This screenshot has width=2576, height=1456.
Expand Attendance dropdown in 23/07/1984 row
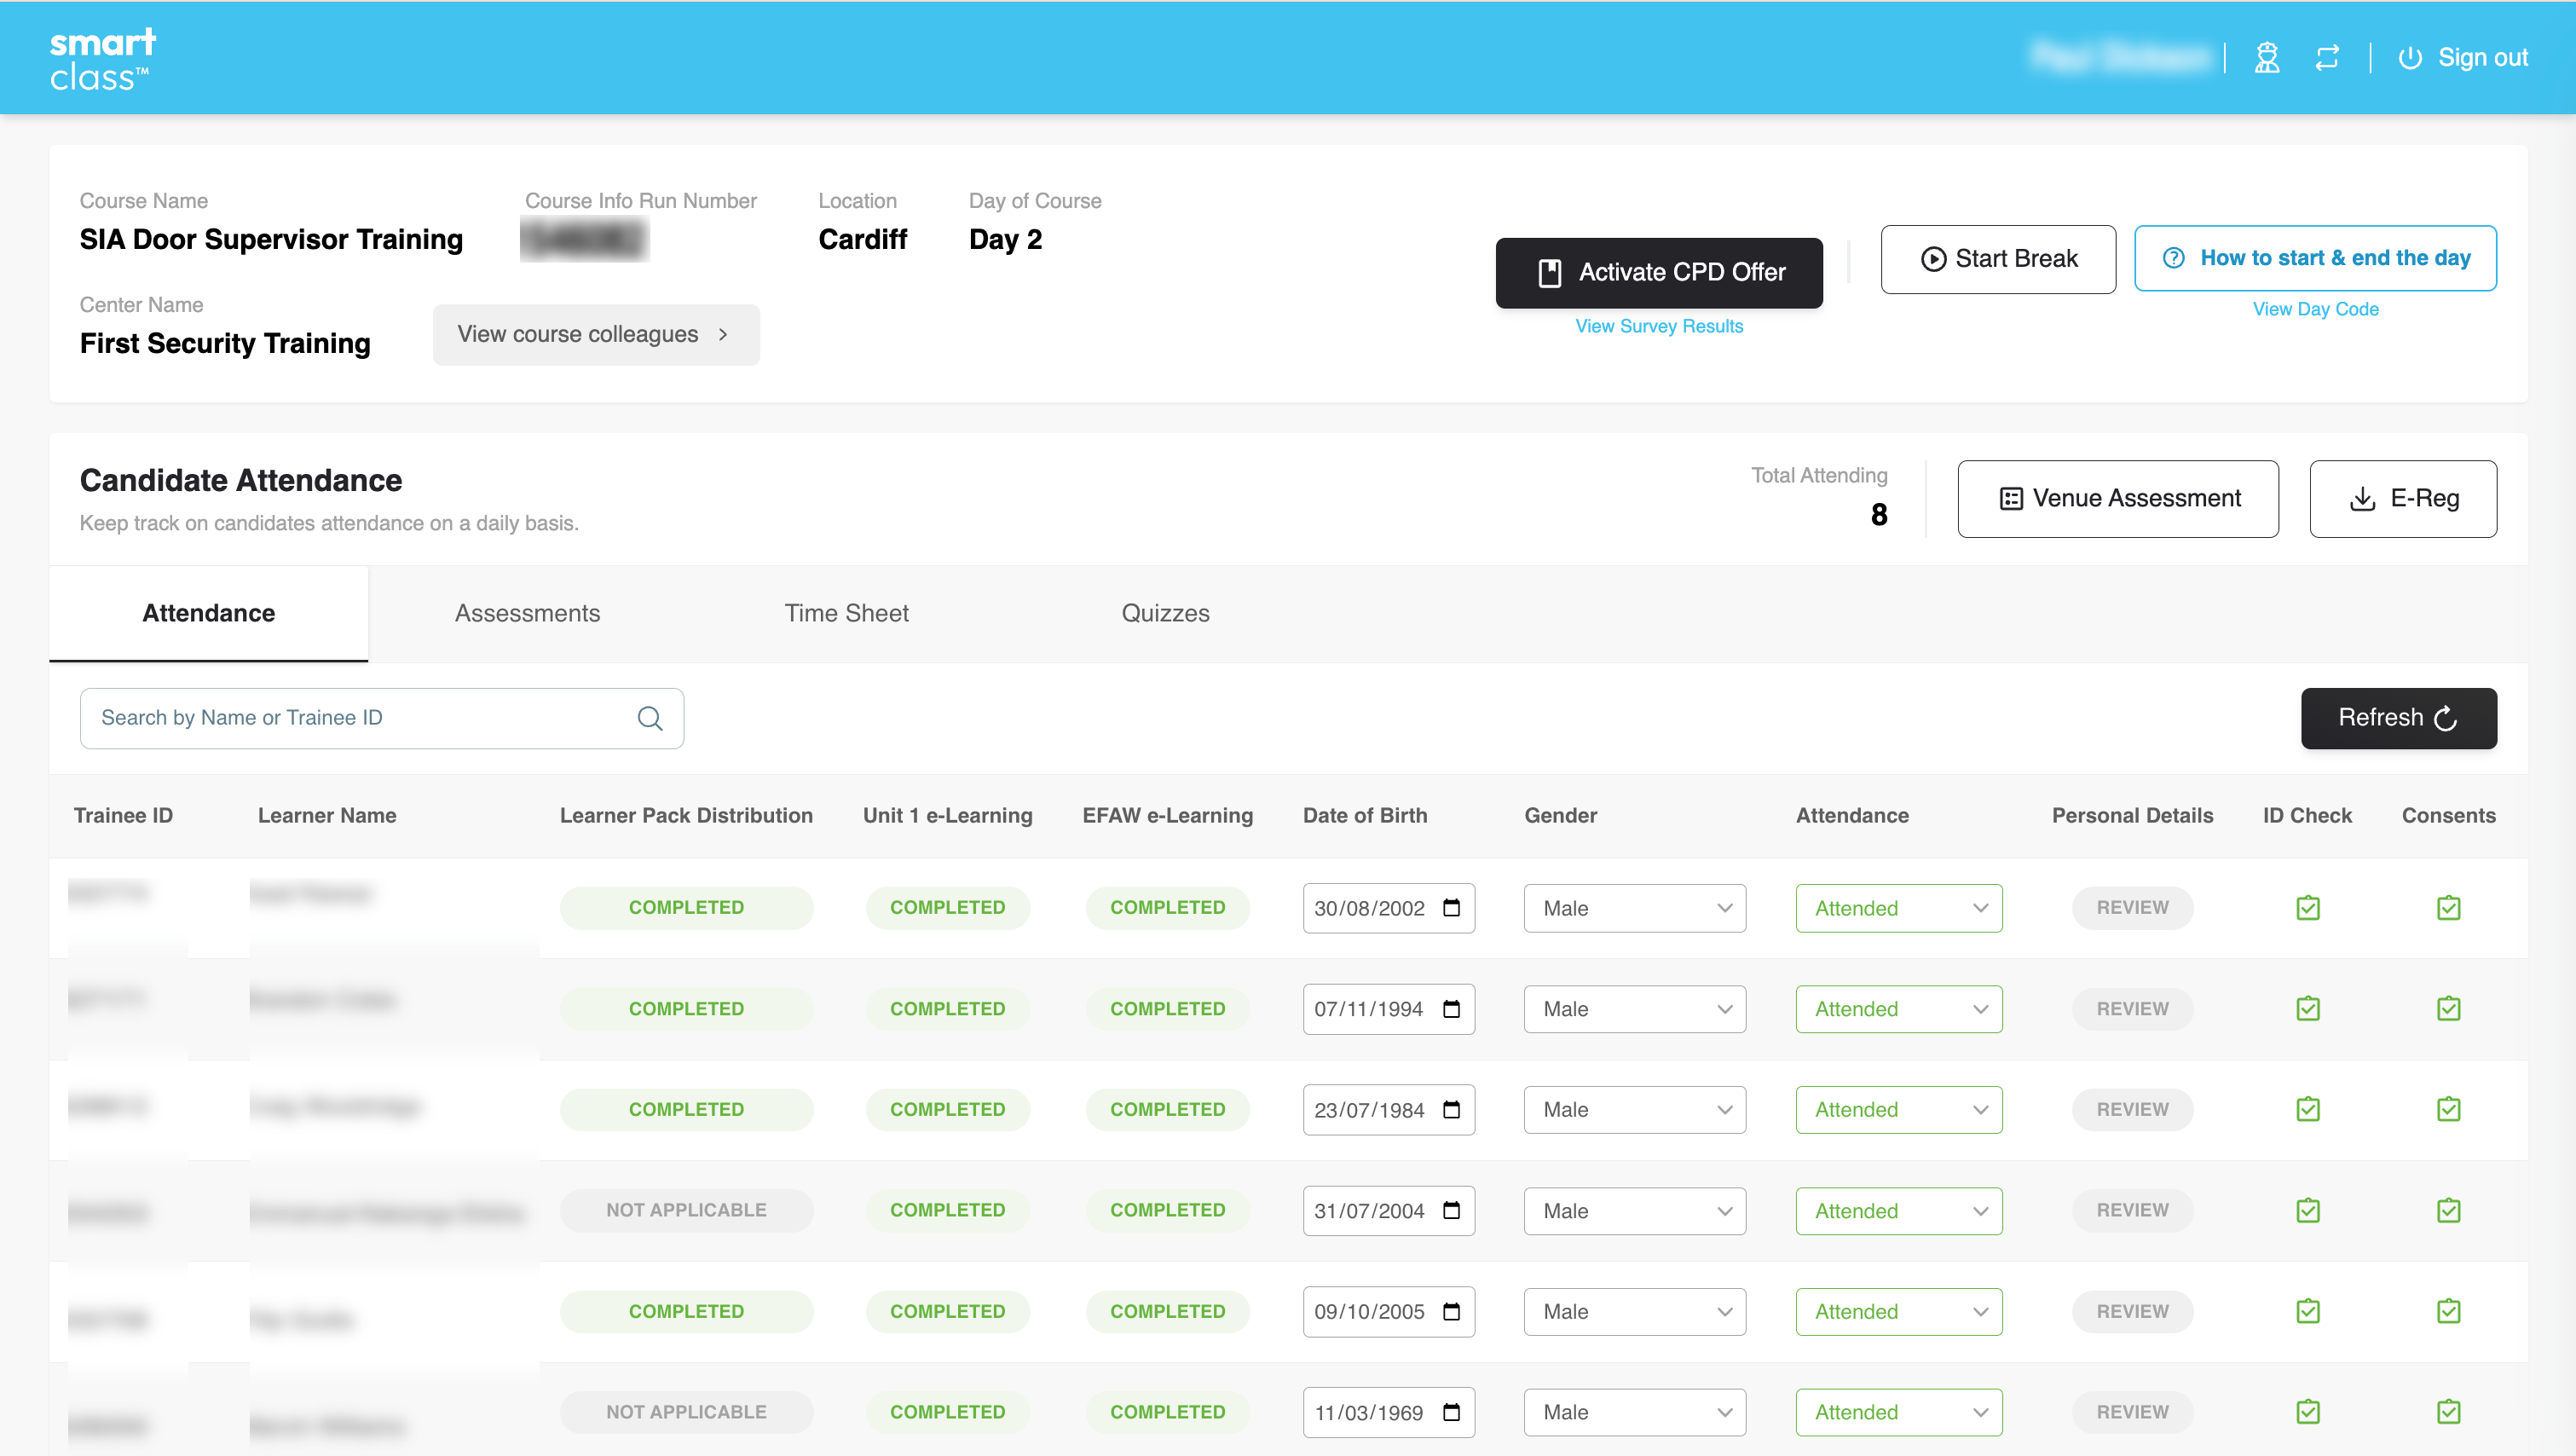tap(1899, 1110)
